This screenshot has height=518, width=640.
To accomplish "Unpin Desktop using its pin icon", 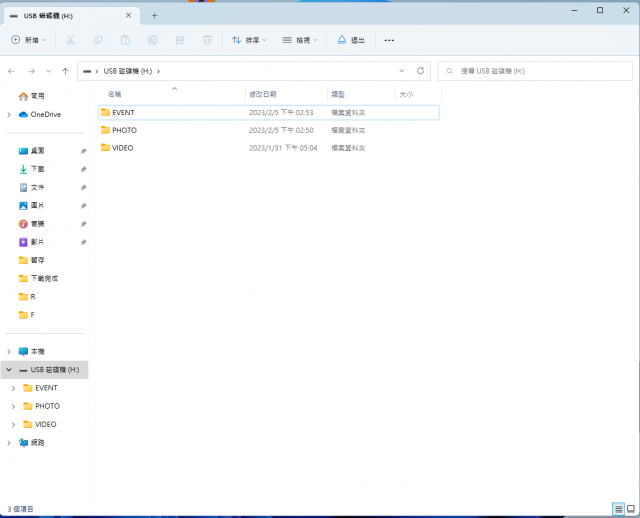I will pos(83,151).
